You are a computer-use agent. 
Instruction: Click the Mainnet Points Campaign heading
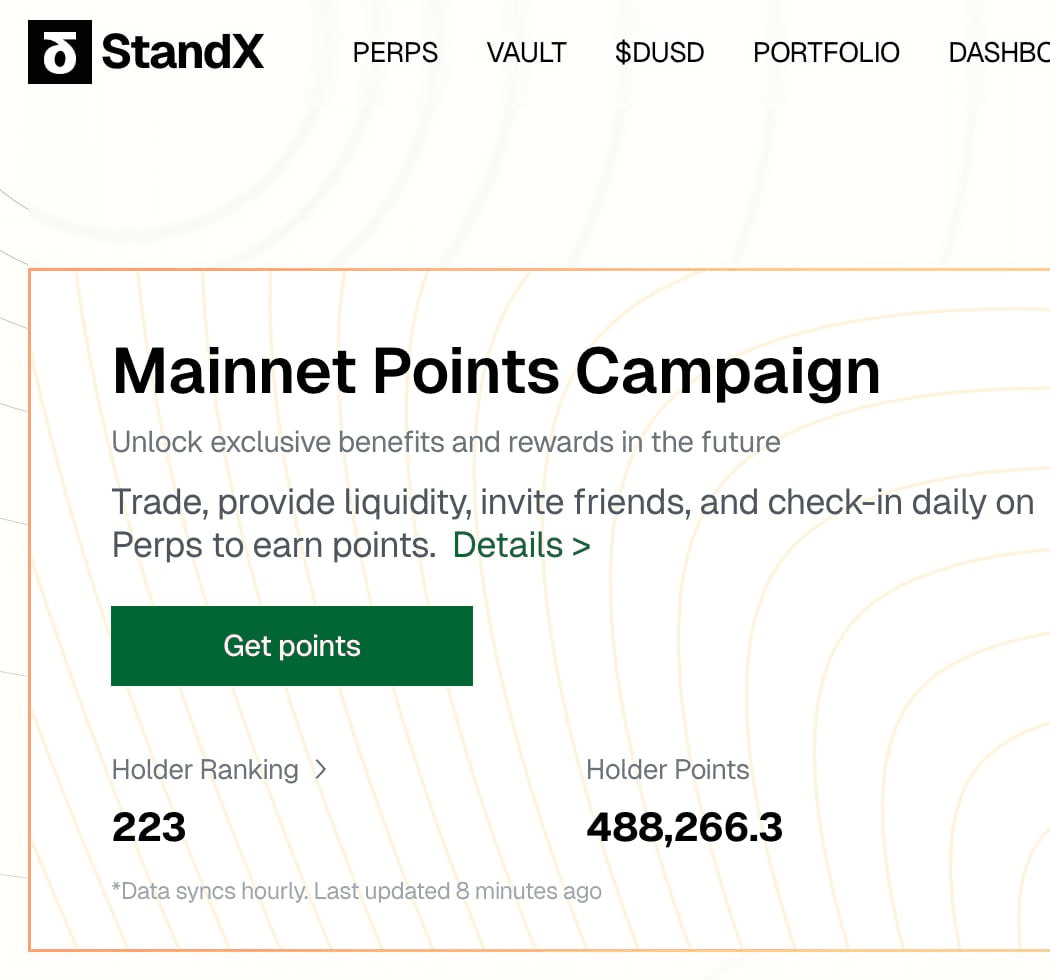[496, 371]
